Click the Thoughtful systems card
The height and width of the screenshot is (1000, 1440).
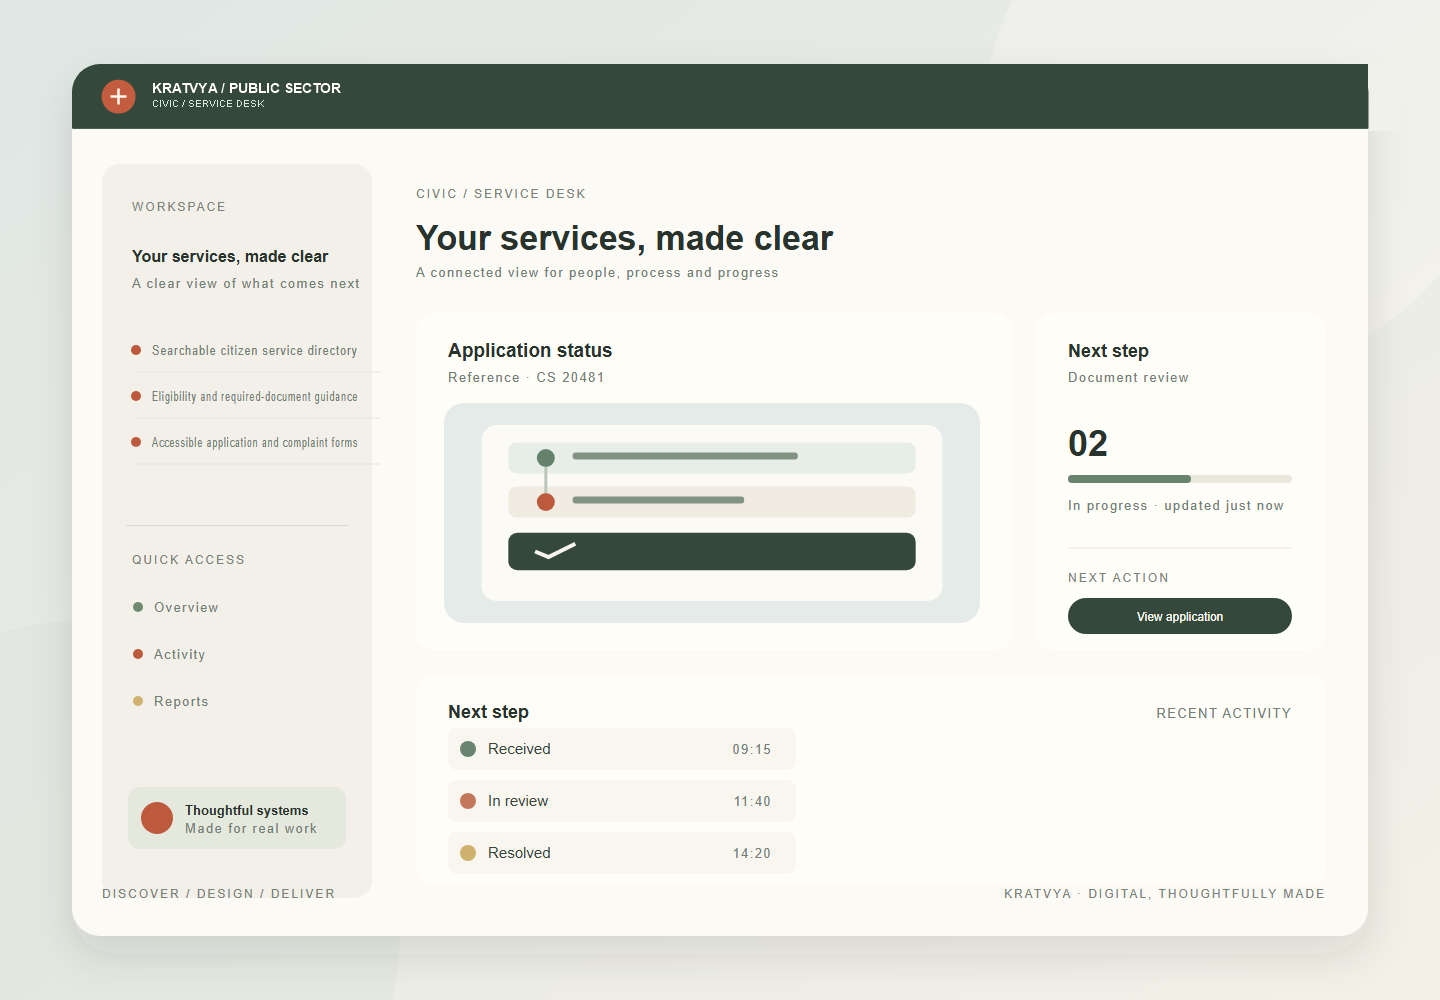pos(237,818)
